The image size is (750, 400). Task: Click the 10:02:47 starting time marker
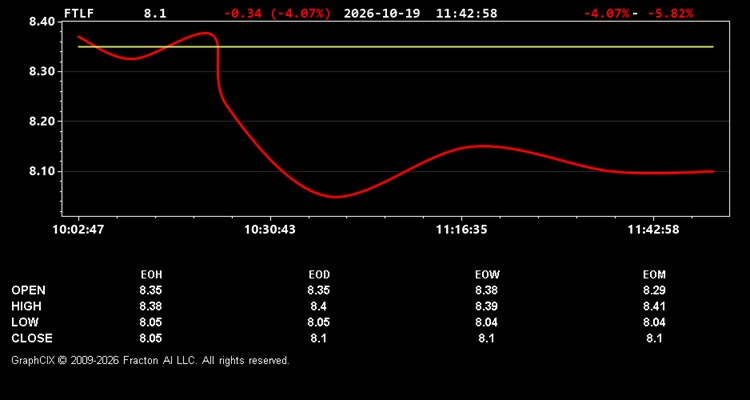pyautogui.click(x=78, y=230)
